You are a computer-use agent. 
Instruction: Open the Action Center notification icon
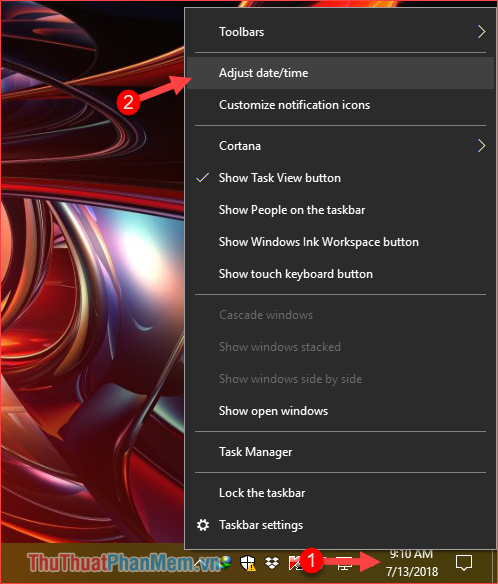(x=464, y=562)
